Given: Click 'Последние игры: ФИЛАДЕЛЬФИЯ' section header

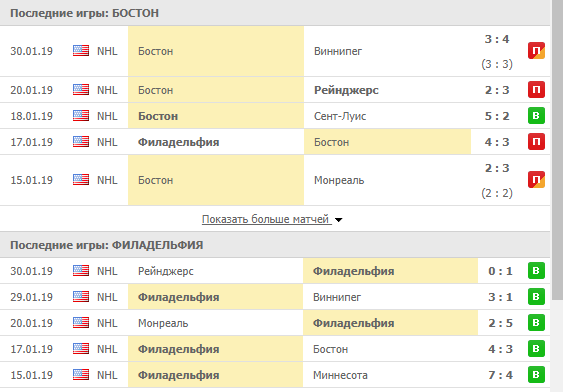Looking at the screenshot, I should click(107, 245).
